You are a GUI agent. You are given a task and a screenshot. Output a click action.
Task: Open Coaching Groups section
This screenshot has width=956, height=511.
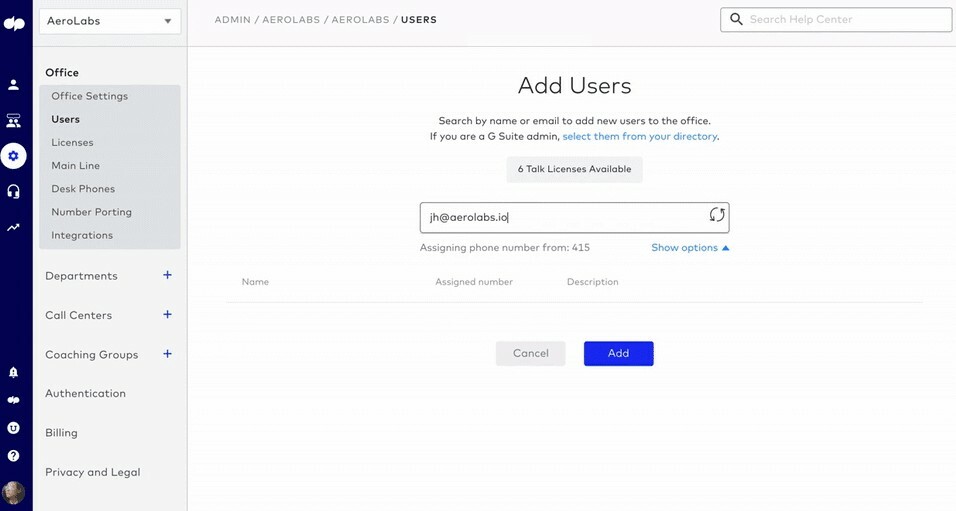click(91, 354)
